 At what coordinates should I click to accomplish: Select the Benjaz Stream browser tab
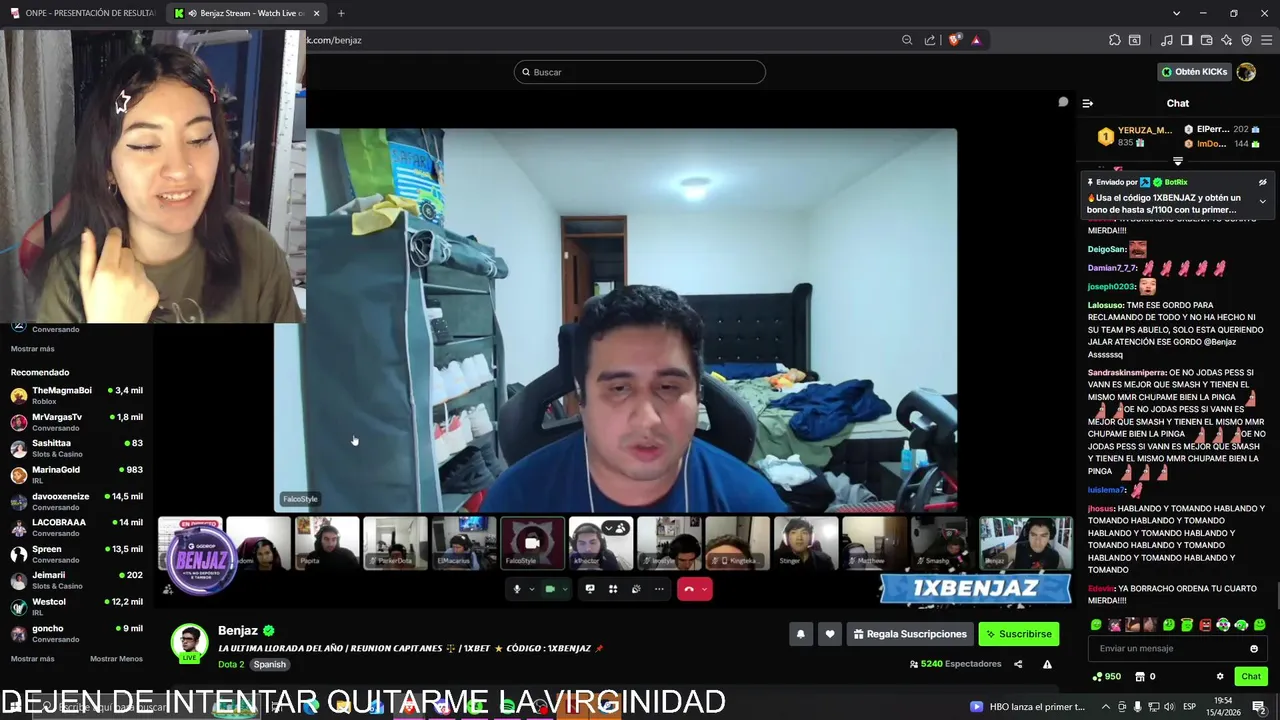pos(246,13)
